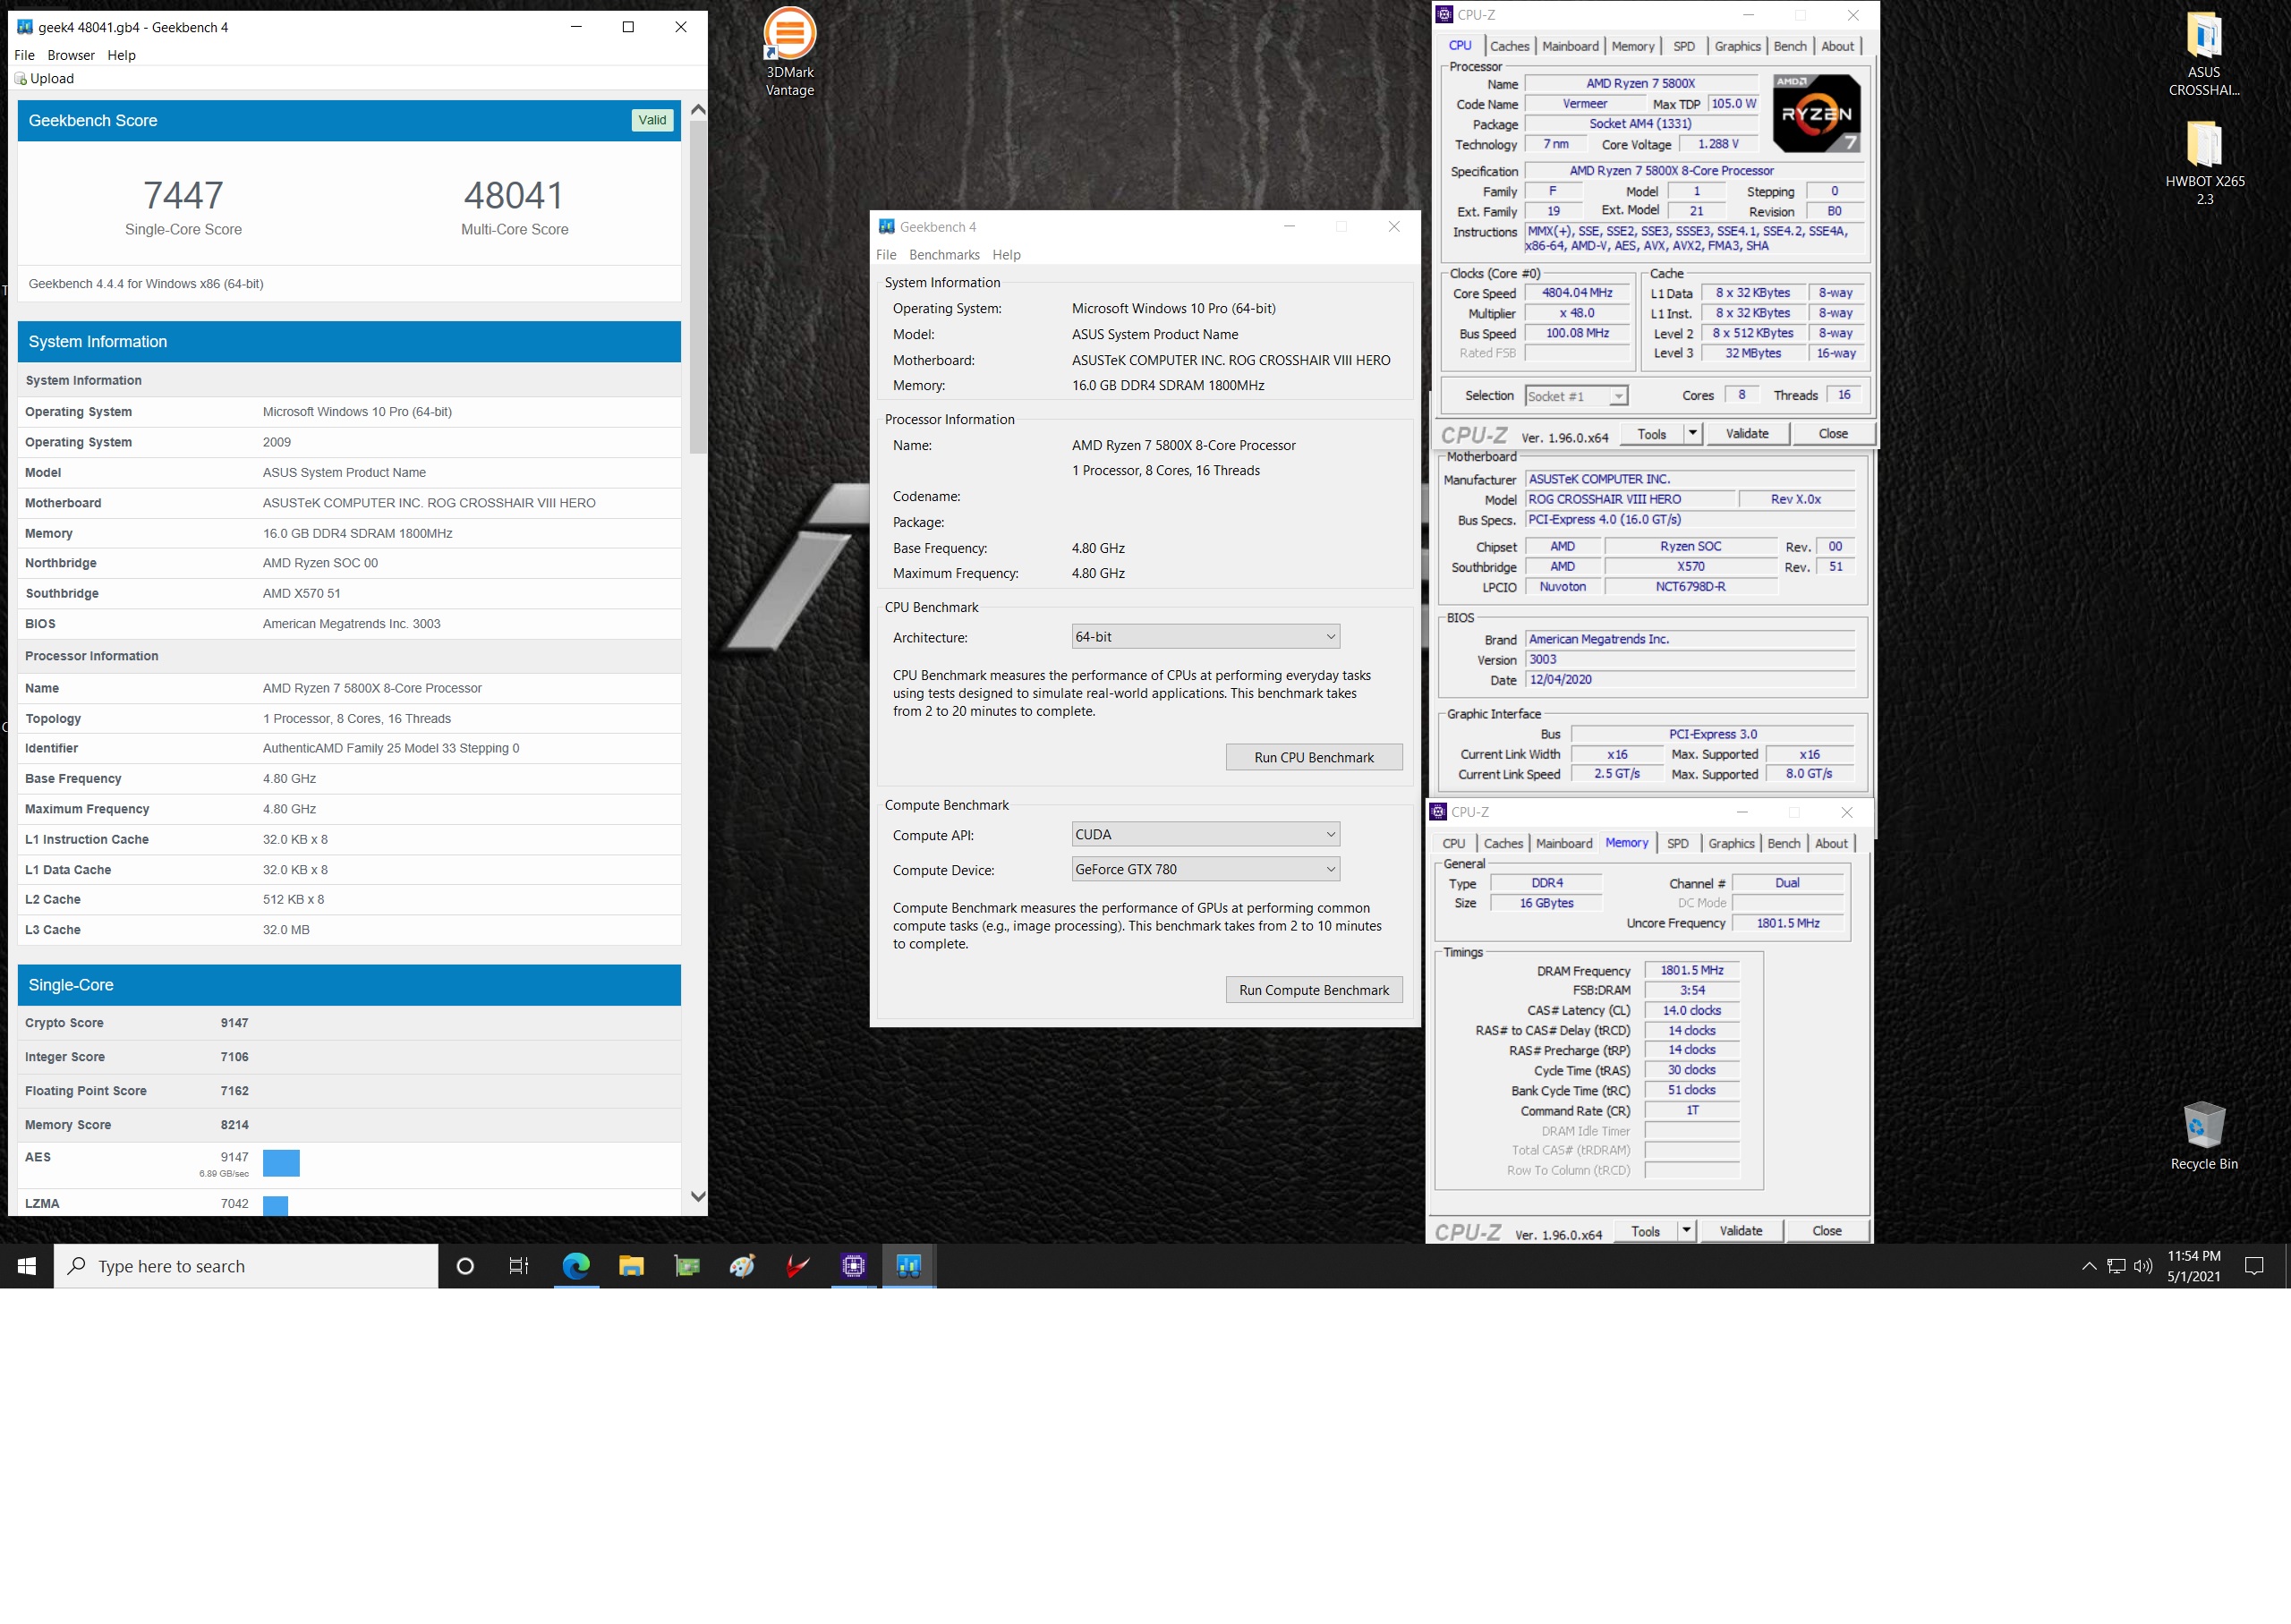Open the 3DMark Vantage desktop shortcut

[789, 52]
